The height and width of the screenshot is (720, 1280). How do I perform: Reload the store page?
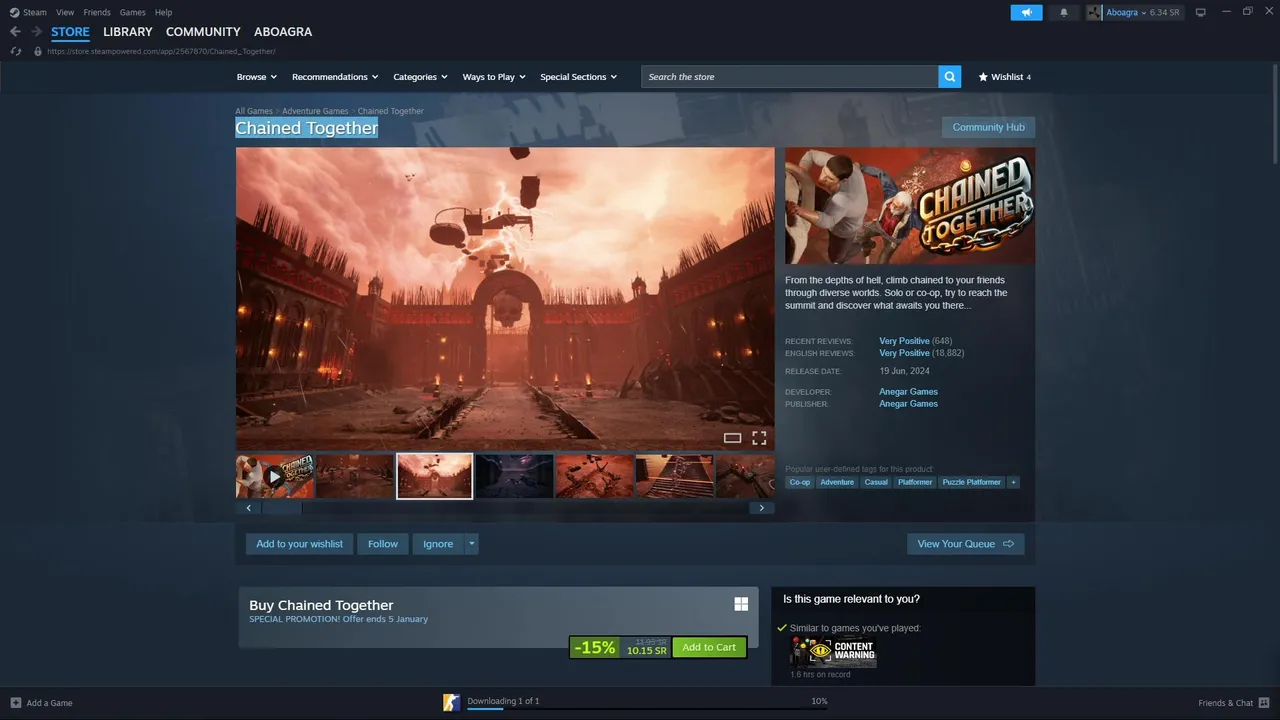click(16, 51)
